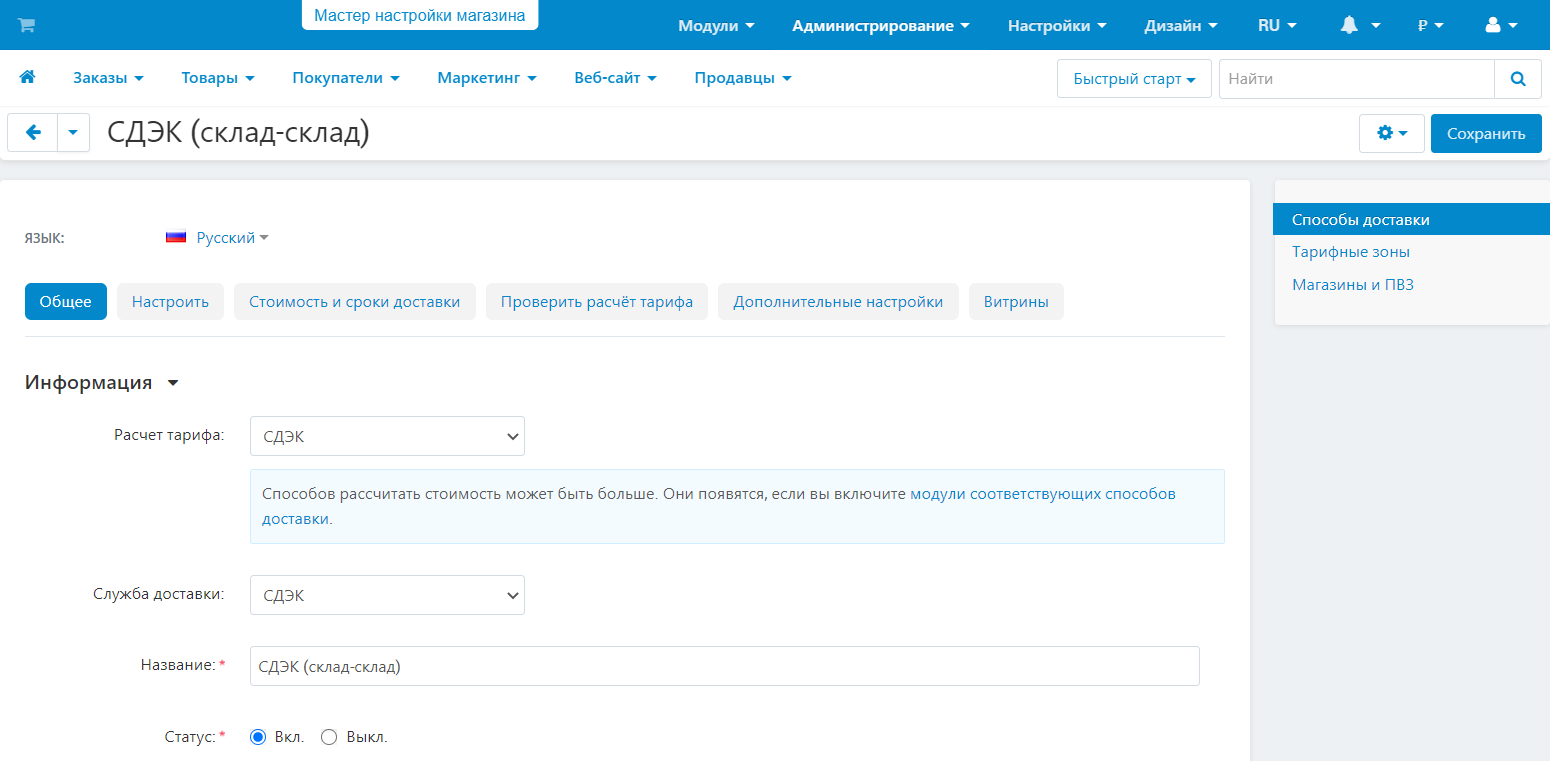Open the notifications bell icon
Screen dimensions: 1550x761
point(1350,26)
